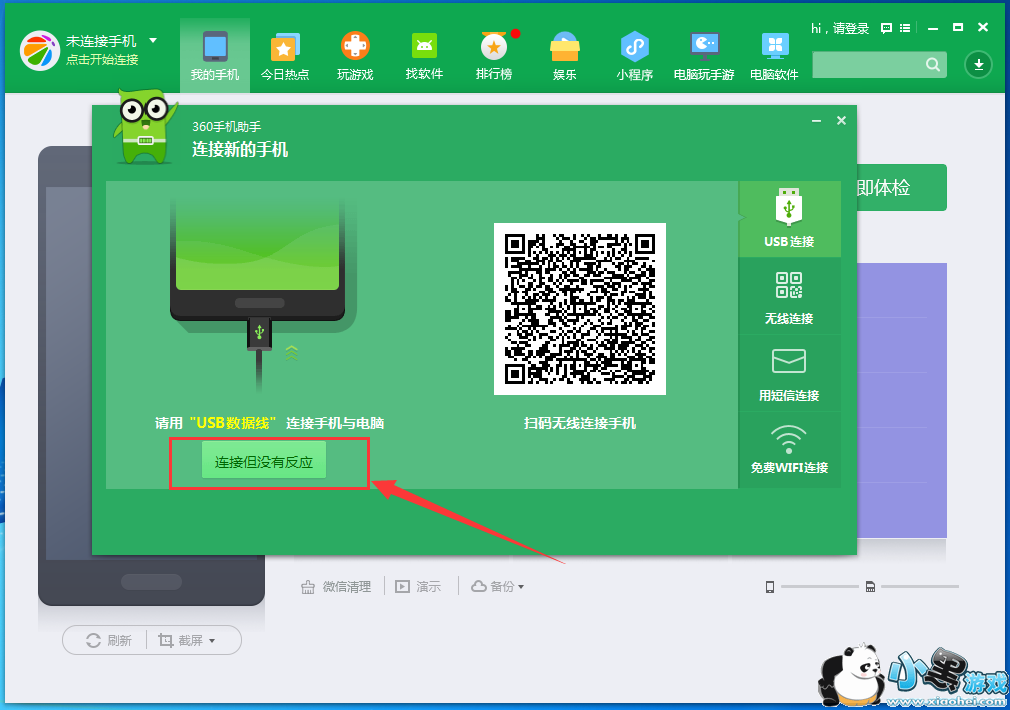Click 点击开始连接 text

[x=102, y=60]
